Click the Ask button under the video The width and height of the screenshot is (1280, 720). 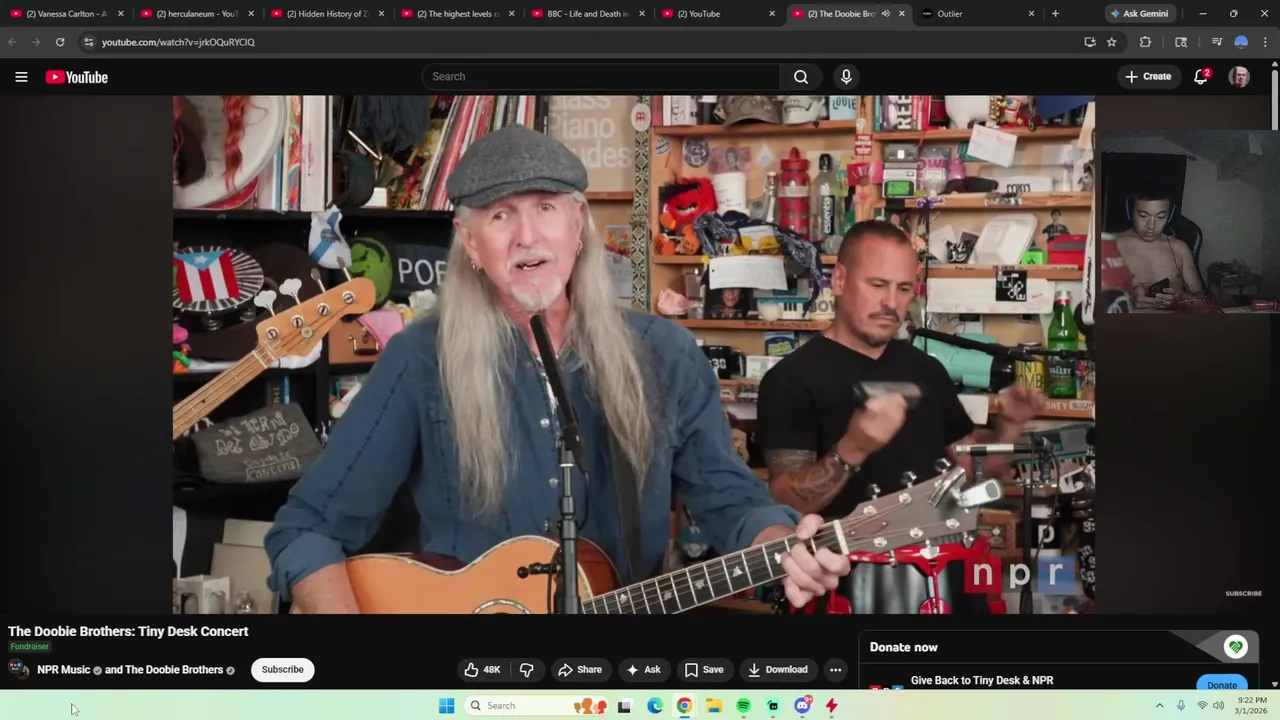(643, 670)
